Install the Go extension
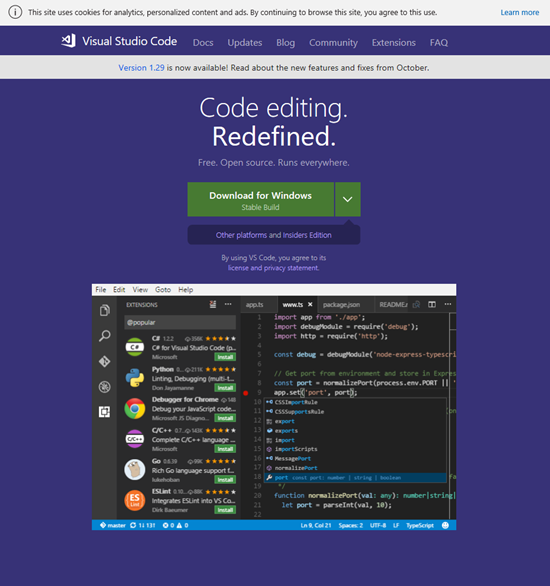Viewport: 550px width, 586px height. click(x=225, y=479)
